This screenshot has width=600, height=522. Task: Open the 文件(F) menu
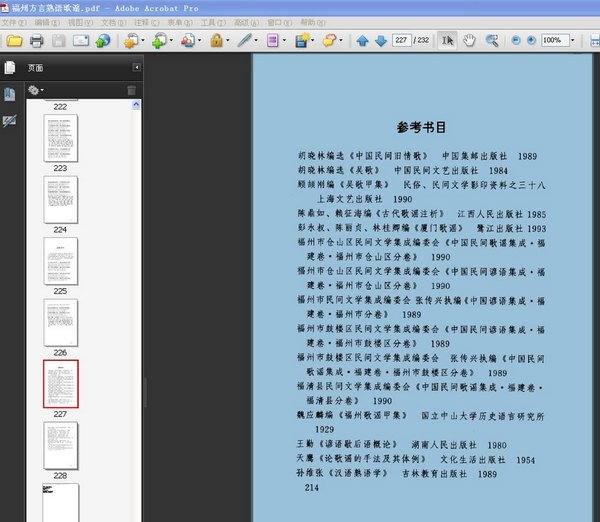tap(14, 23)
